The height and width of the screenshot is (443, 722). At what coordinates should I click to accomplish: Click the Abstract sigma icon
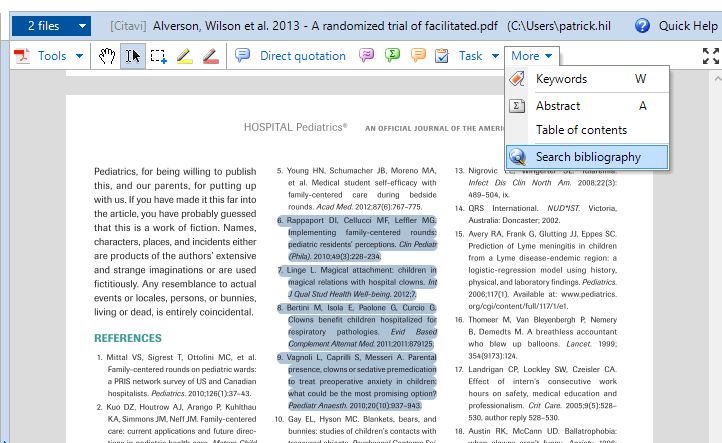click(x=517, y=106)
